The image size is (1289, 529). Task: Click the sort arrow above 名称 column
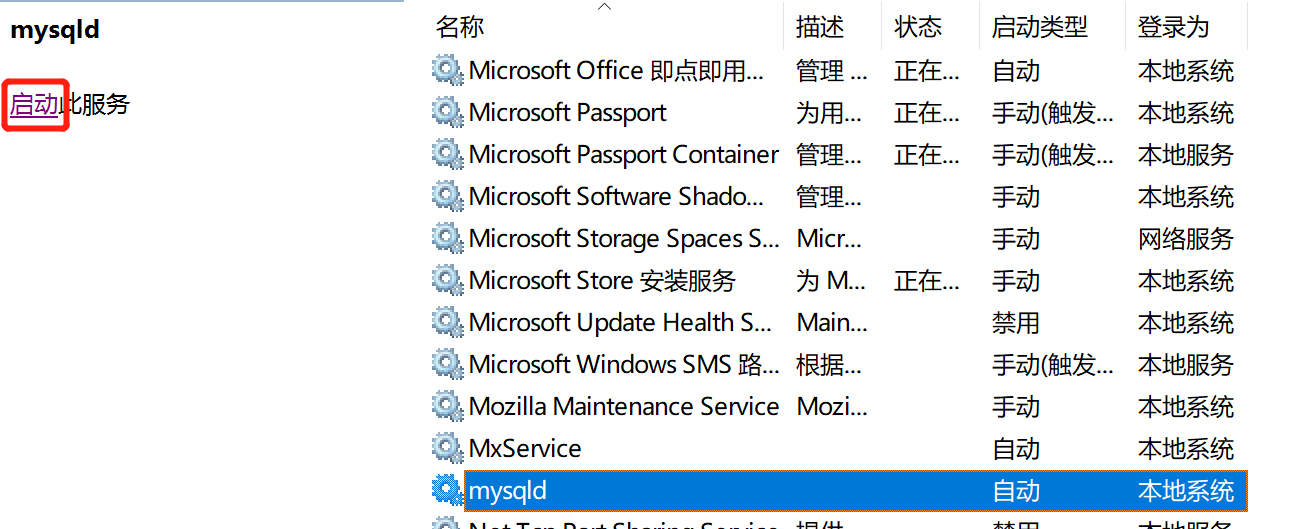[x=604, y=7]
